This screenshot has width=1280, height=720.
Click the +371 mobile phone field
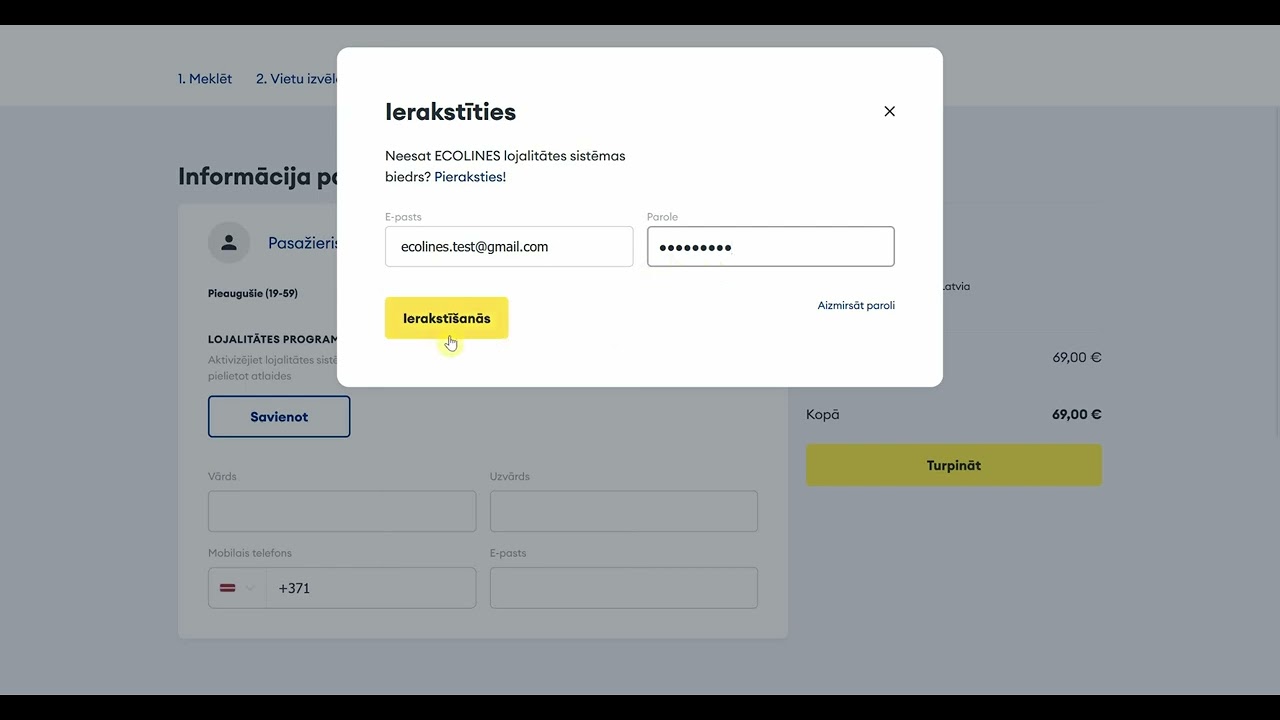click(x=371, y=588)
